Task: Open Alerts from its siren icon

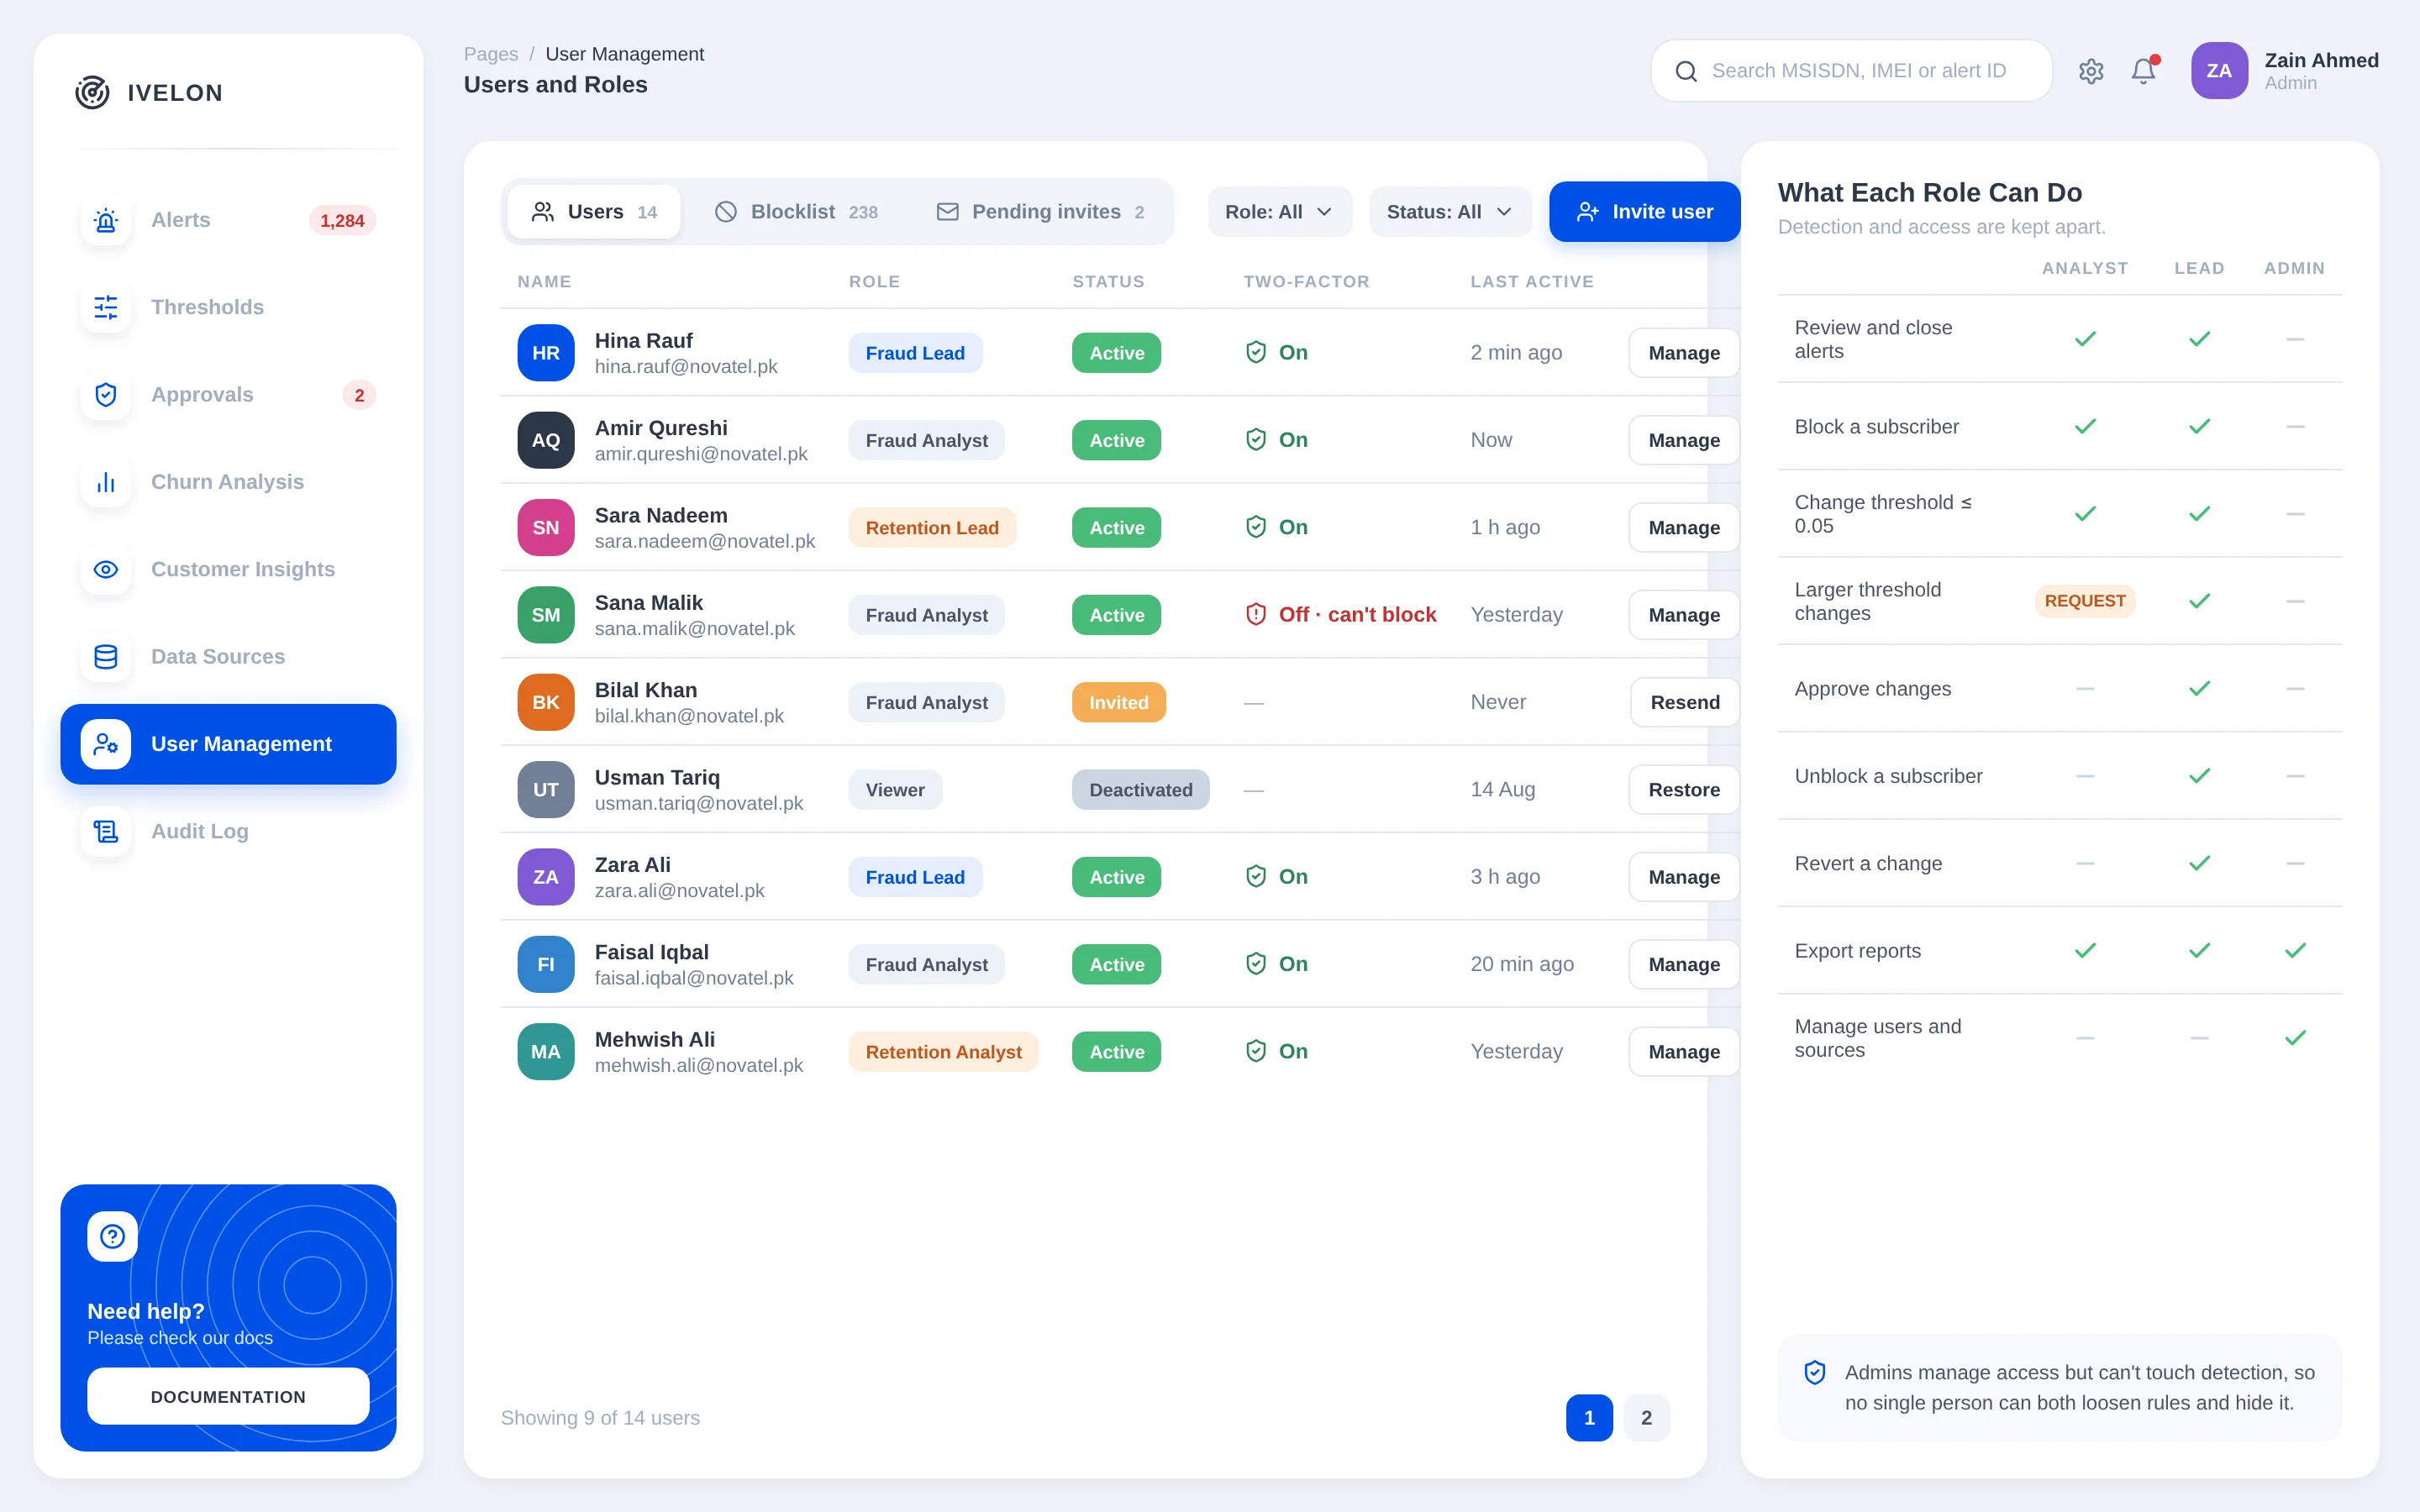Action: pyautogui.click(x=106, y=220)
